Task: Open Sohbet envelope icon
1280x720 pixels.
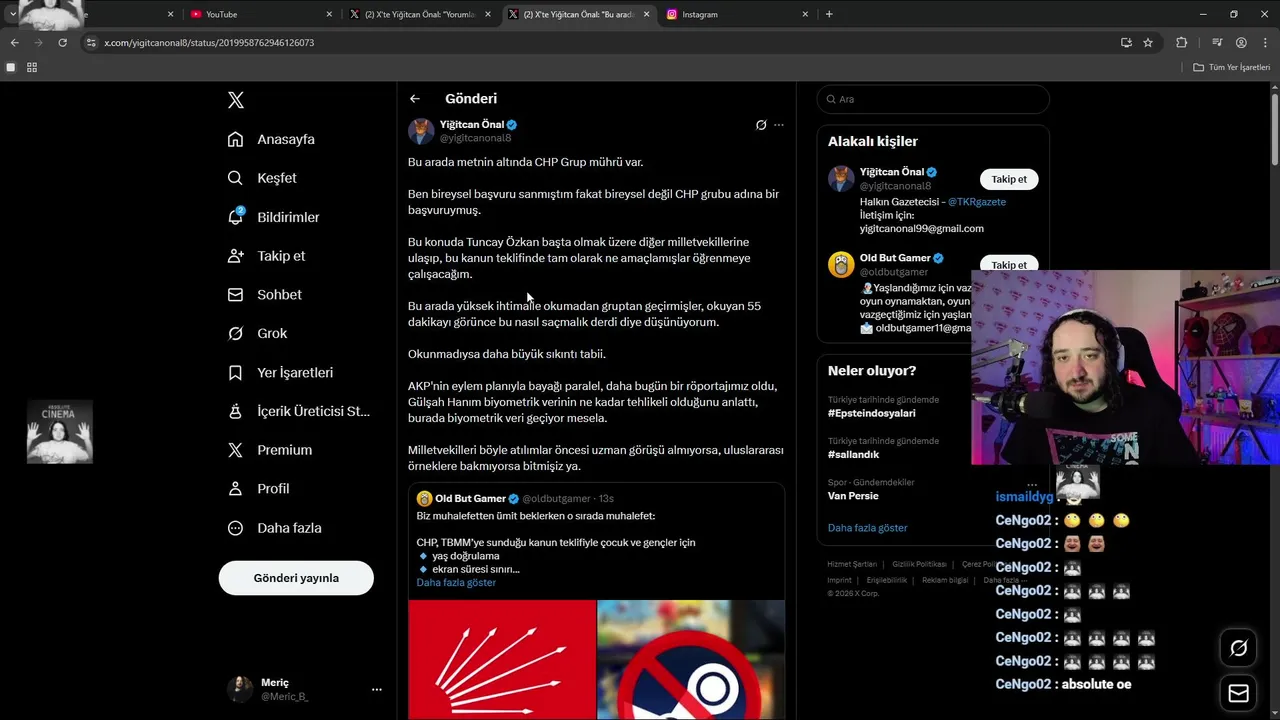Action: pos(235,295)
